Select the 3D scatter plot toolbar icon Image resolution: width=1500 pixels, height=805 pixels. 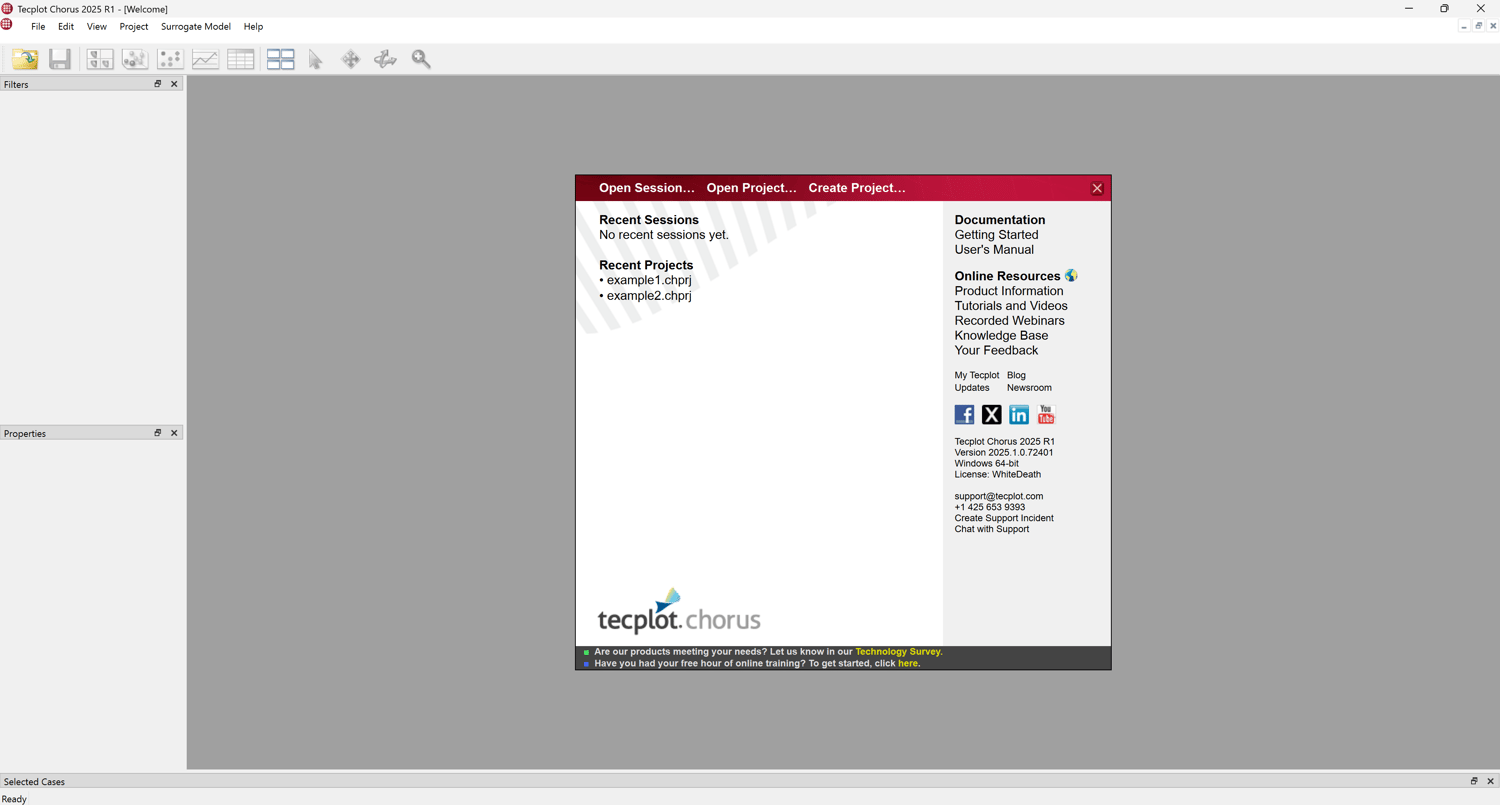tap(135, 59)
